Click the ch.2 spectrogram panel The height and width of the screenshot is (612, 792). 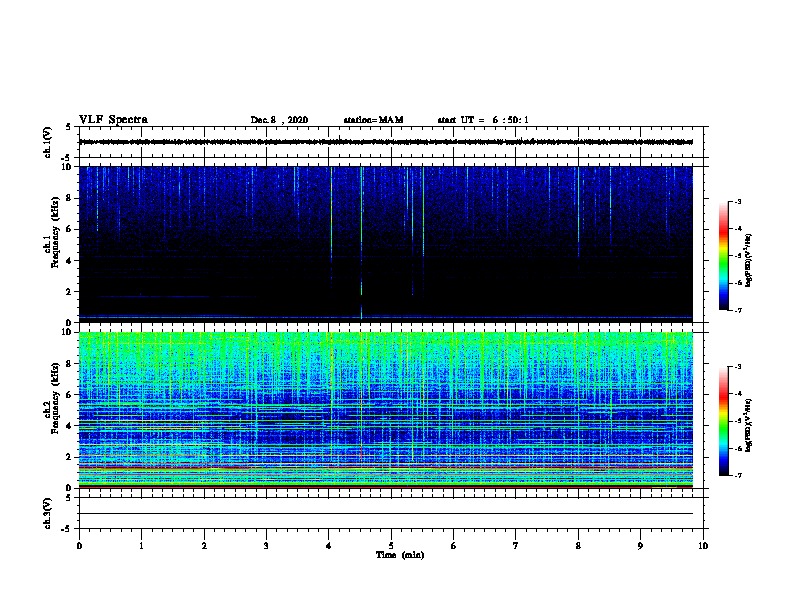[x=385, y=410]
